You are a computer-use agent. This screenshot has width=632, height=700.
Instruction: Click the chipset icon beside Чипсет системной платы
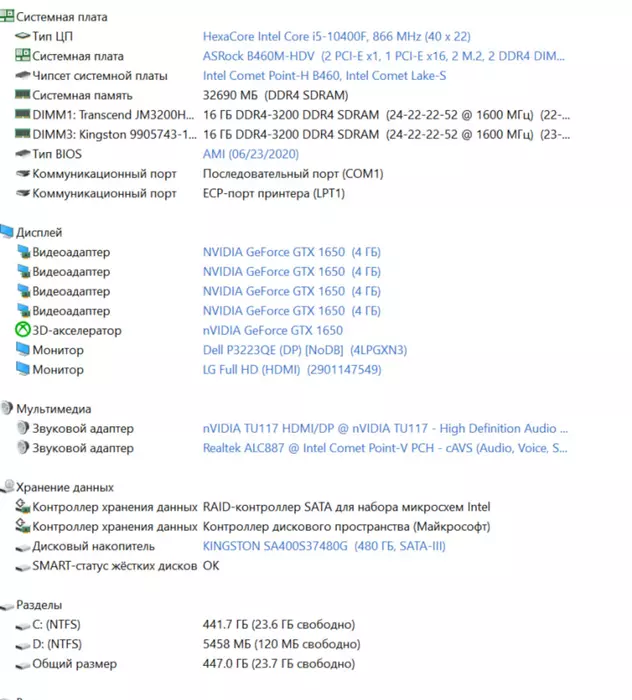coord(23,75)
